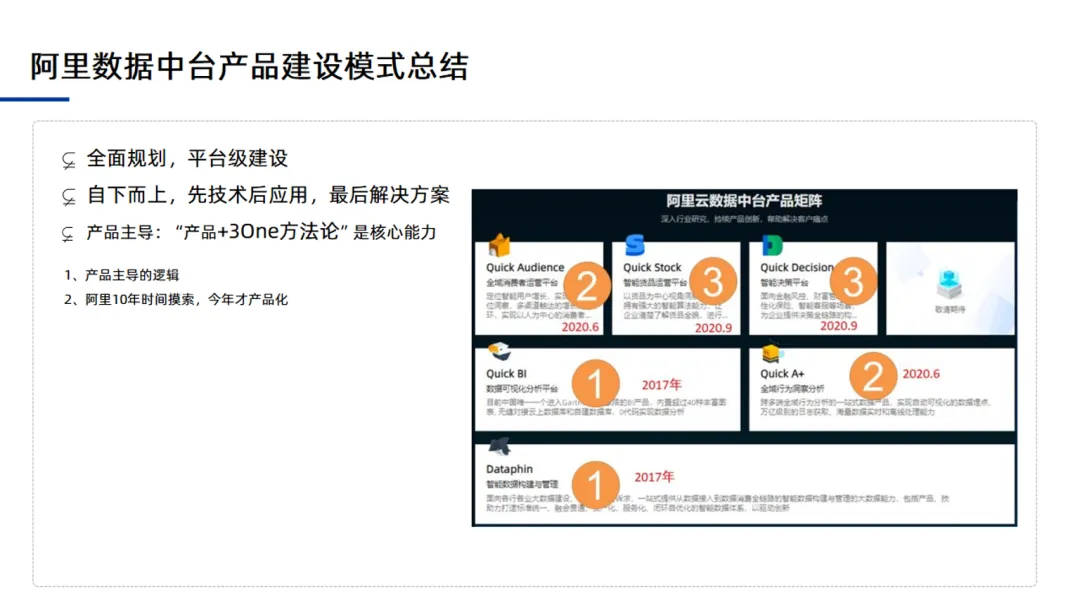
Task: Click the line 1、产品主导的逻辑
Action: pos(121,275)
